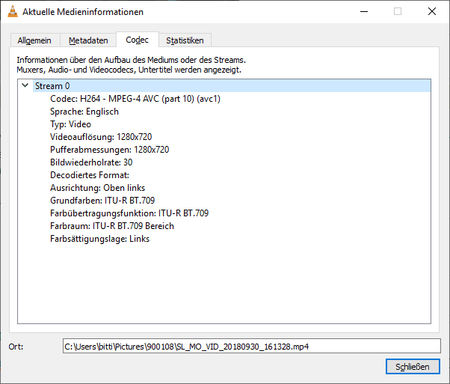Select the Farbsättigungslage: Links entry
Screen dimensions: 450x384
pos(100,239)
